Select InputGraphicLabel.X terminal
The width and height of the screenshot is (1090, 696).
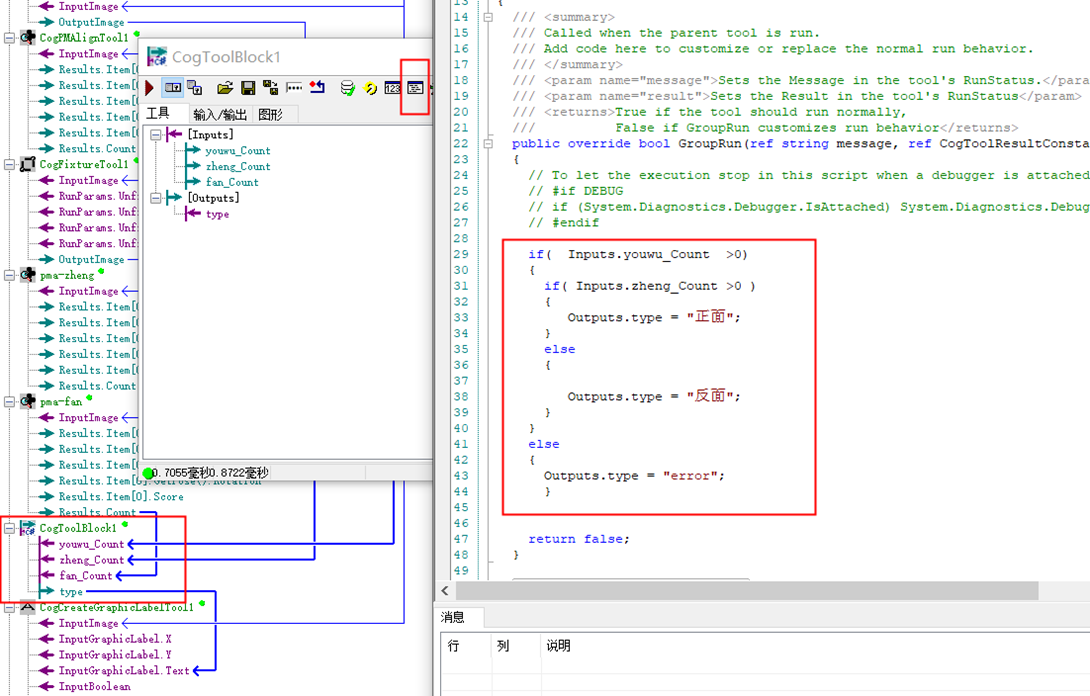(115, 639)
